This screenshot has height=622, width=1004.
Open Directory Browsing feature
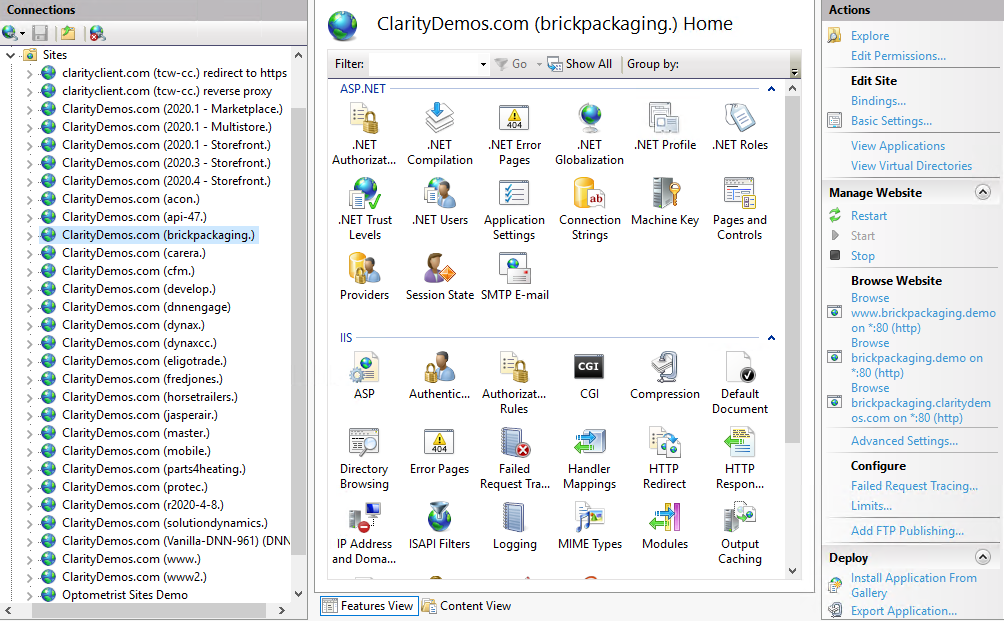click(x=364, y=459)
